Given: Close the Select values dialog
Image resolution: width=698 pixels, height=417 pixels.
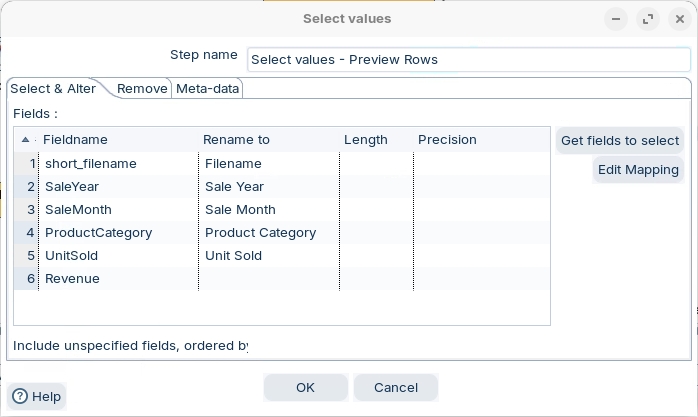Looking at the screenshot, I should click(678, 19).
